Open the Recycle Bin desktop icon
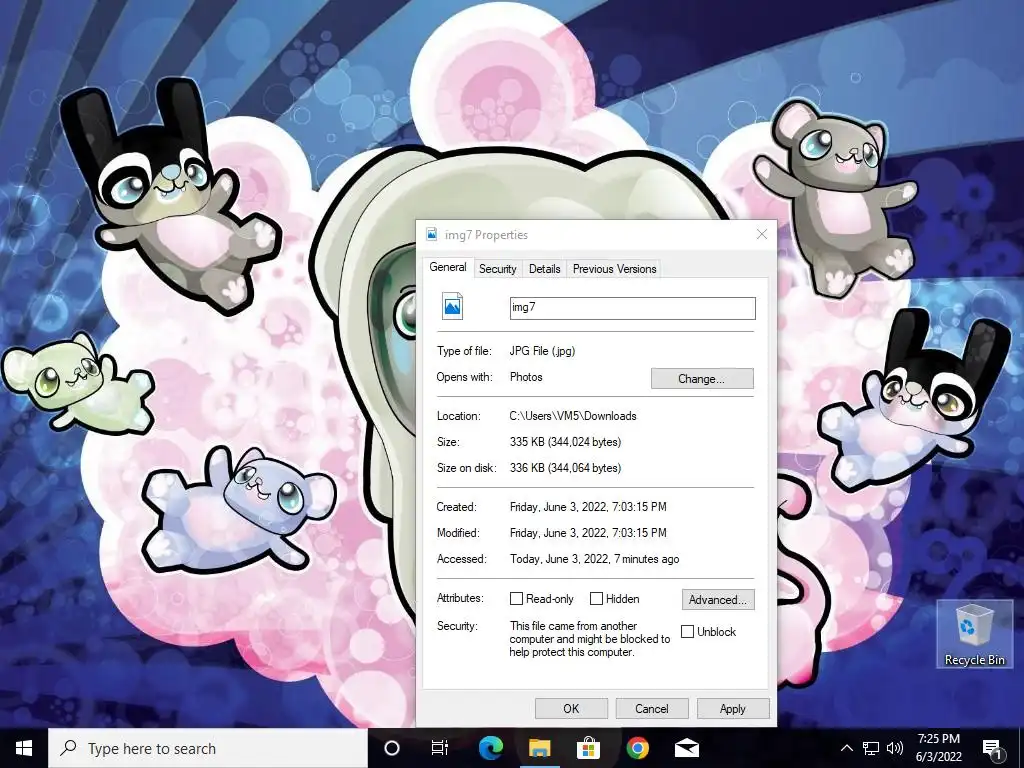1024x768 pixels. tap(974, 635)
